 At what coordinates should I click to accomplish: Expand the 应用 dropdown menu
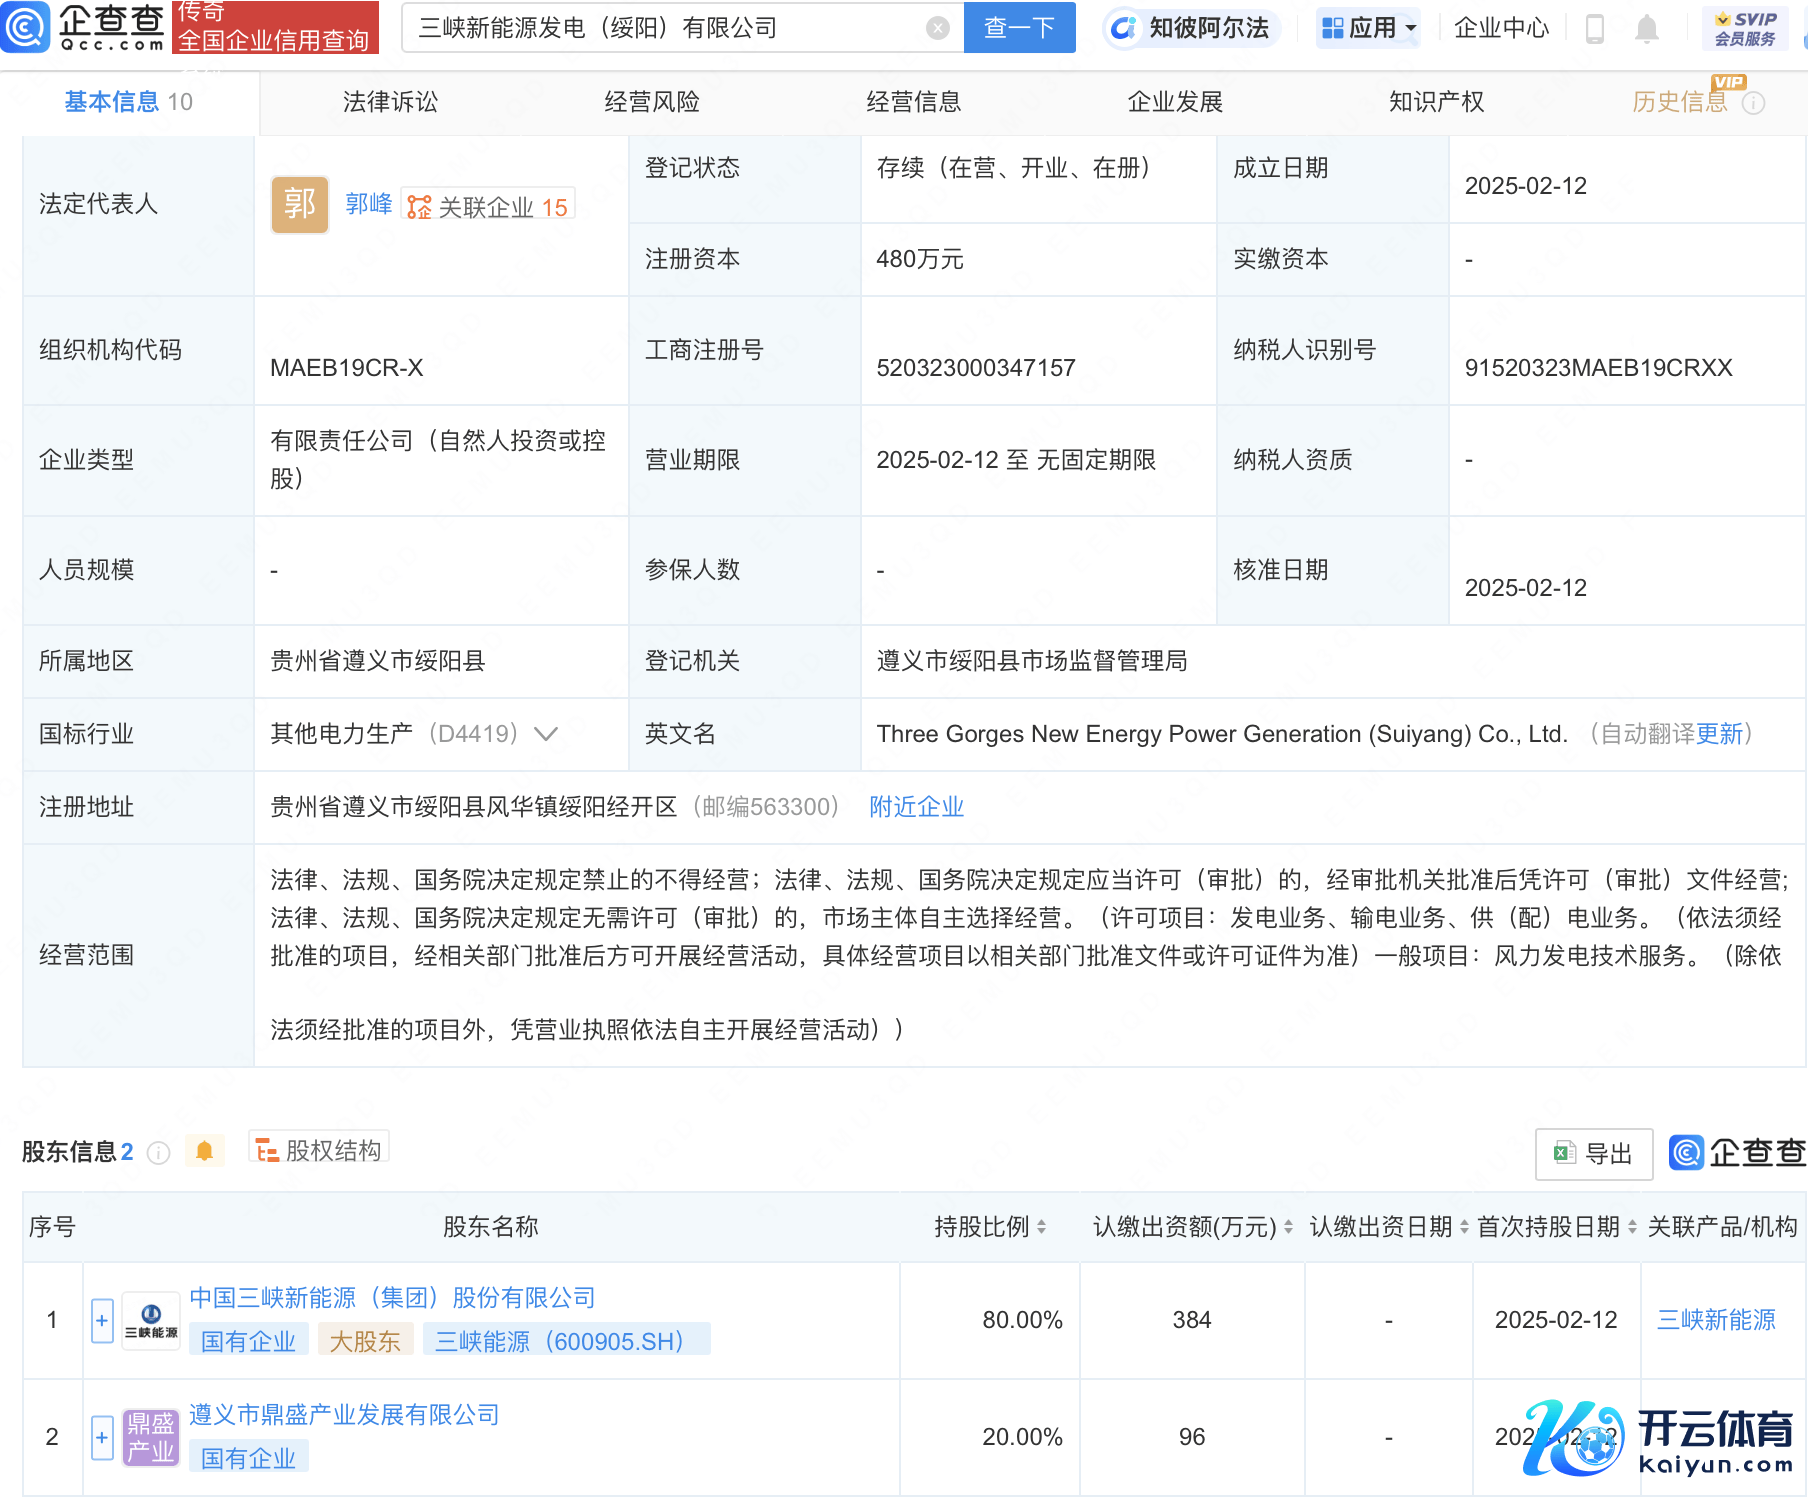(1369, 28)
